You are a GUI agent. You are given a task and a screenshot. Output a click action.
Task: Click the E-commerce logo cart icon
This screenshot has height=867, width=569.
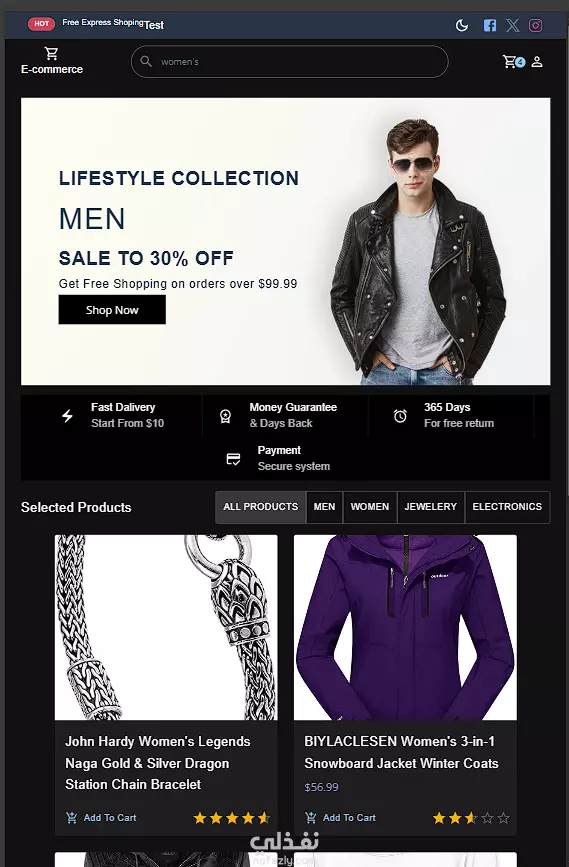51,54
